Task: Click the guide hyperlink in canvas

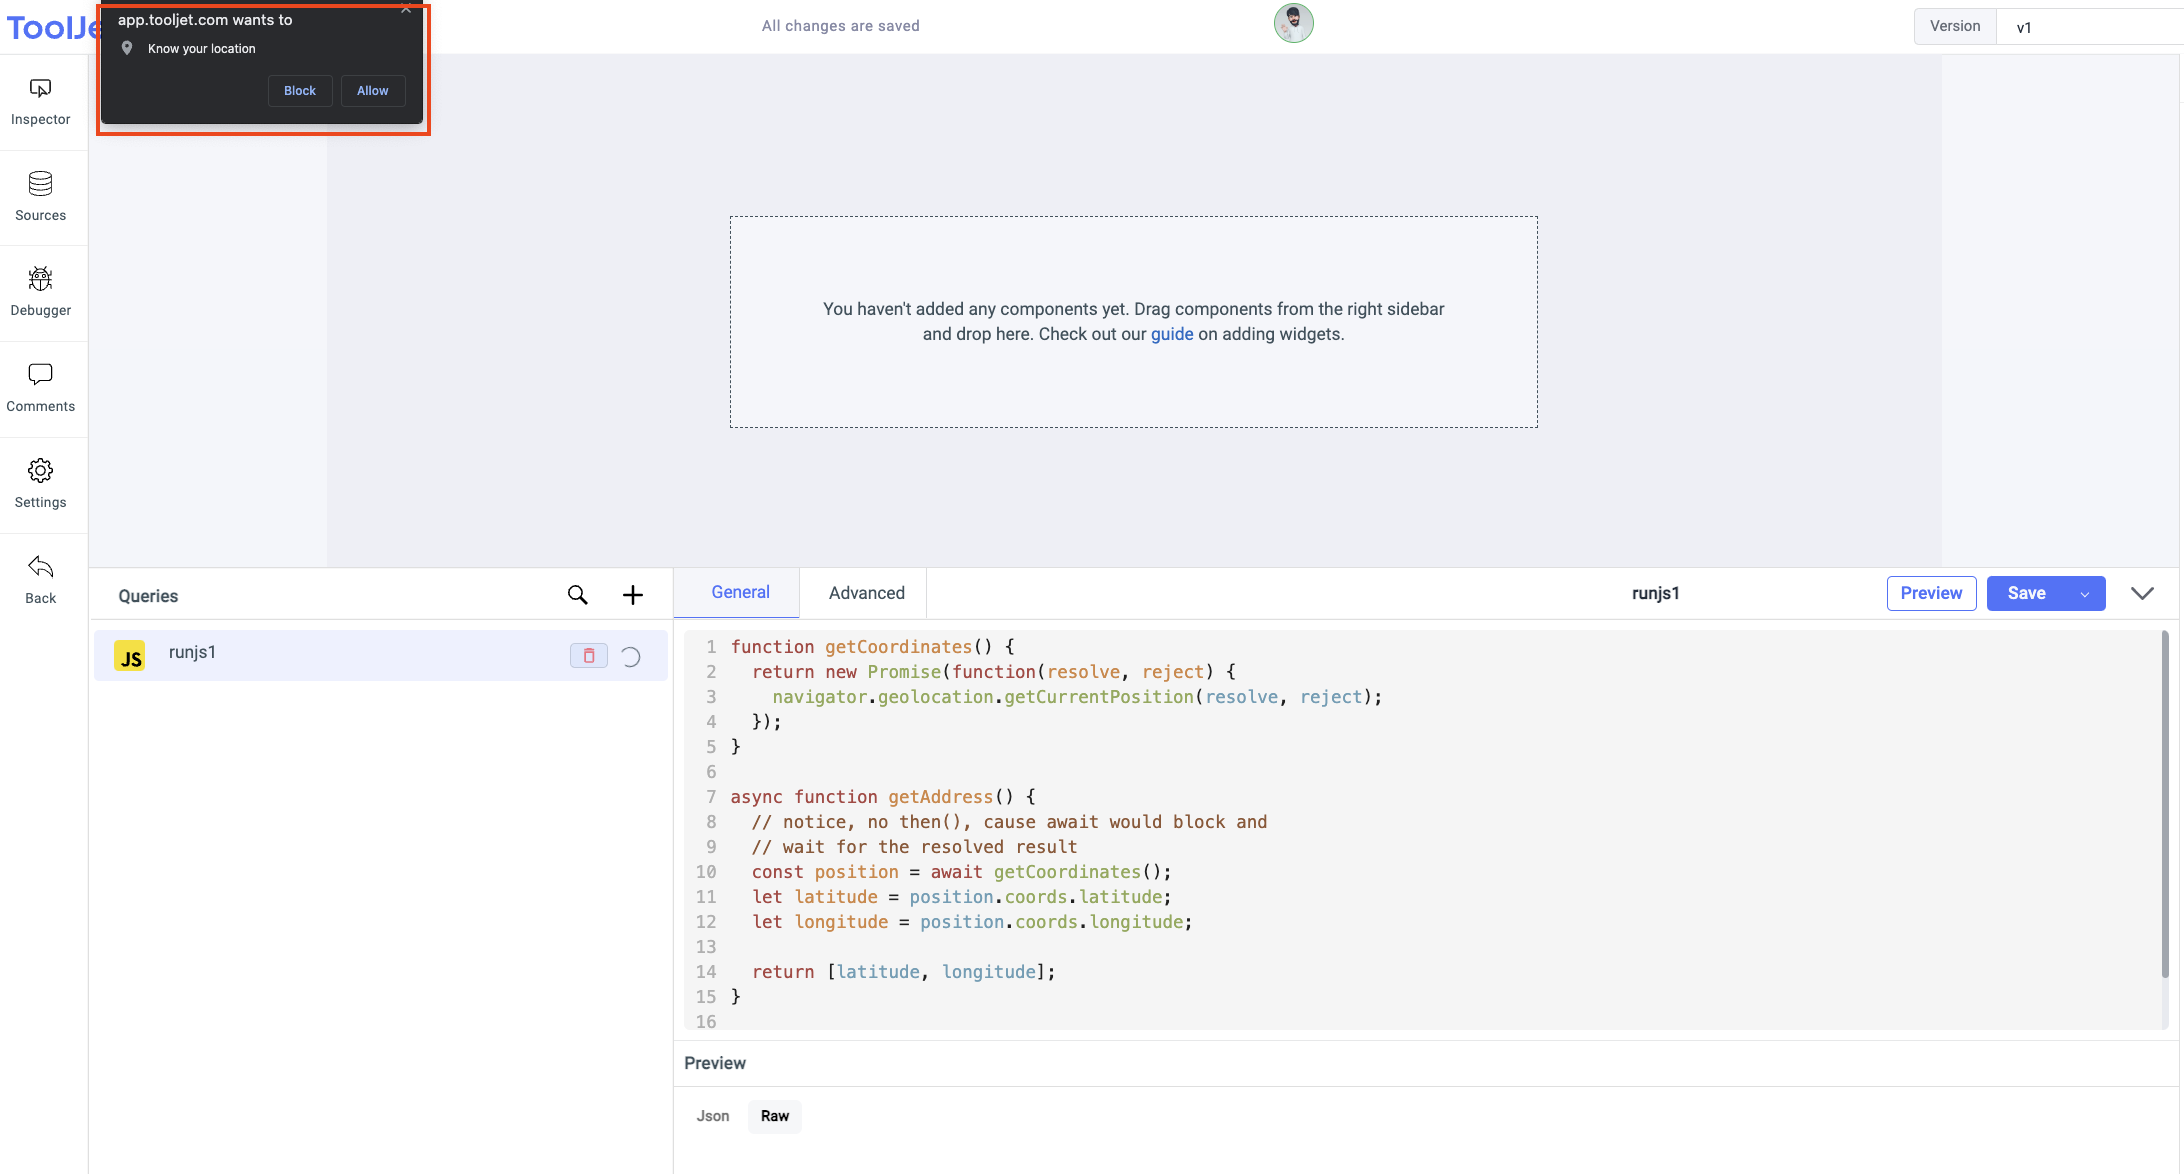Action: (x=1171, y=334)
